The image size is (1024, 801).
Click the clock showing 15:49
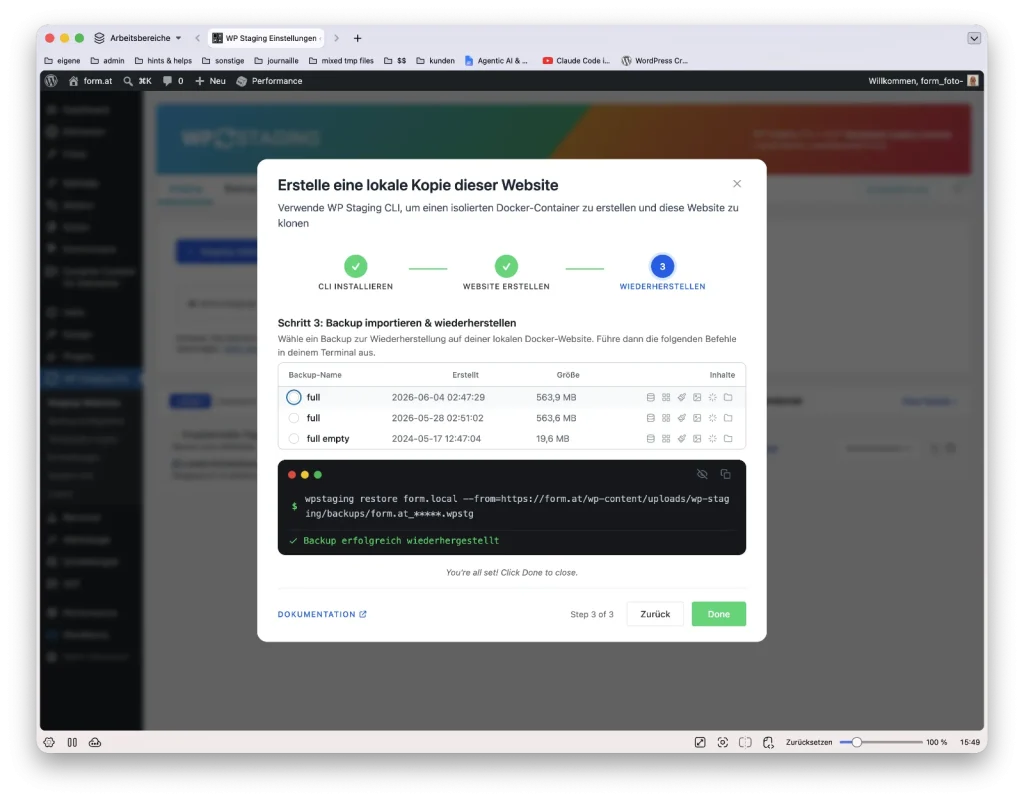[970, 742]
